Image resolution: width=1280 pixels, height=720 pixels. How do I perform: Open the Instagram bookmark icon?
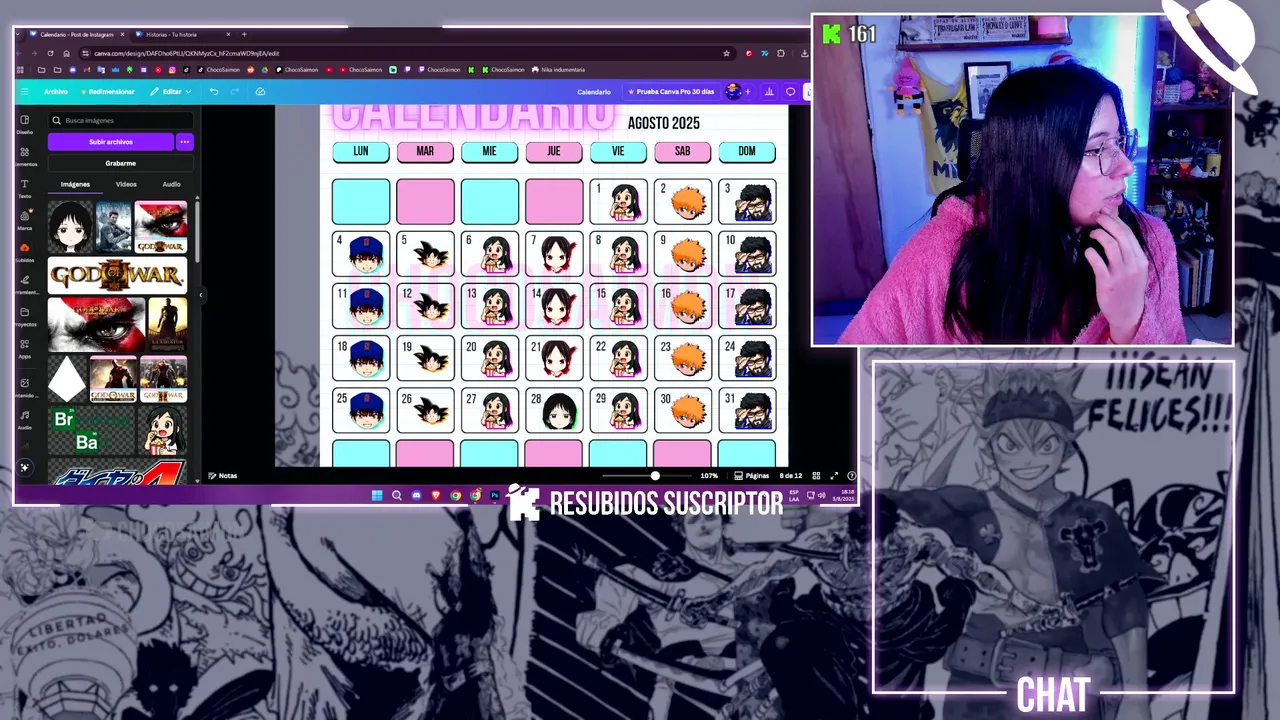point(172,70)
